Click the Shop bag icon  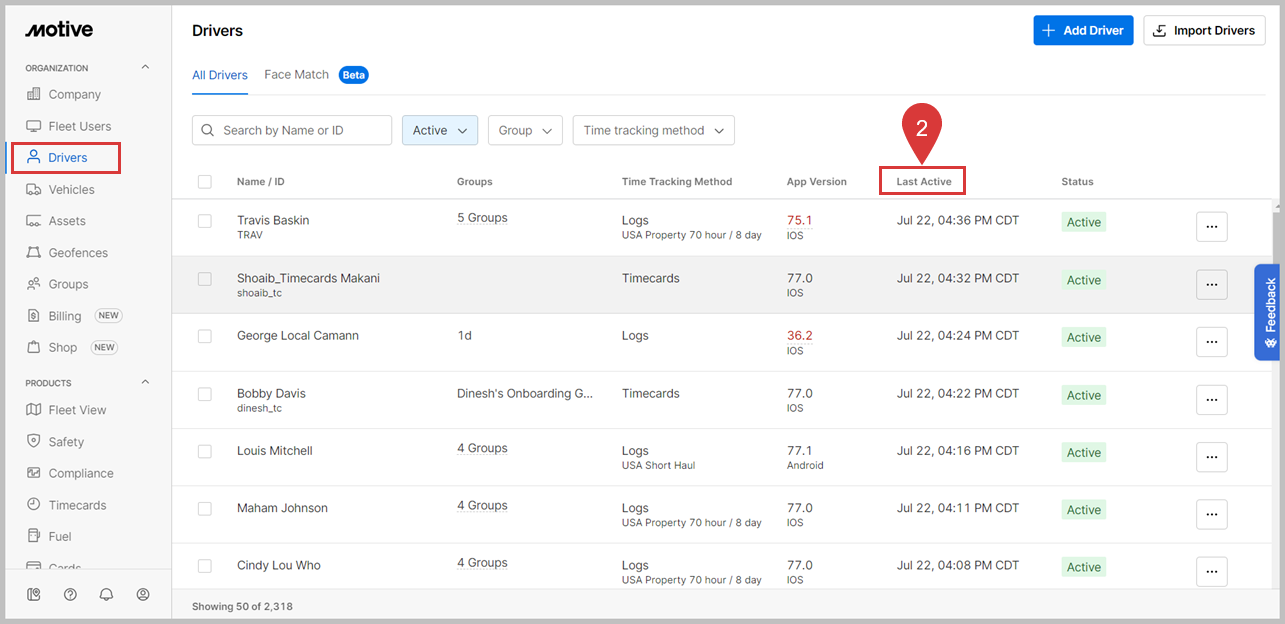[x=34, y=347]
